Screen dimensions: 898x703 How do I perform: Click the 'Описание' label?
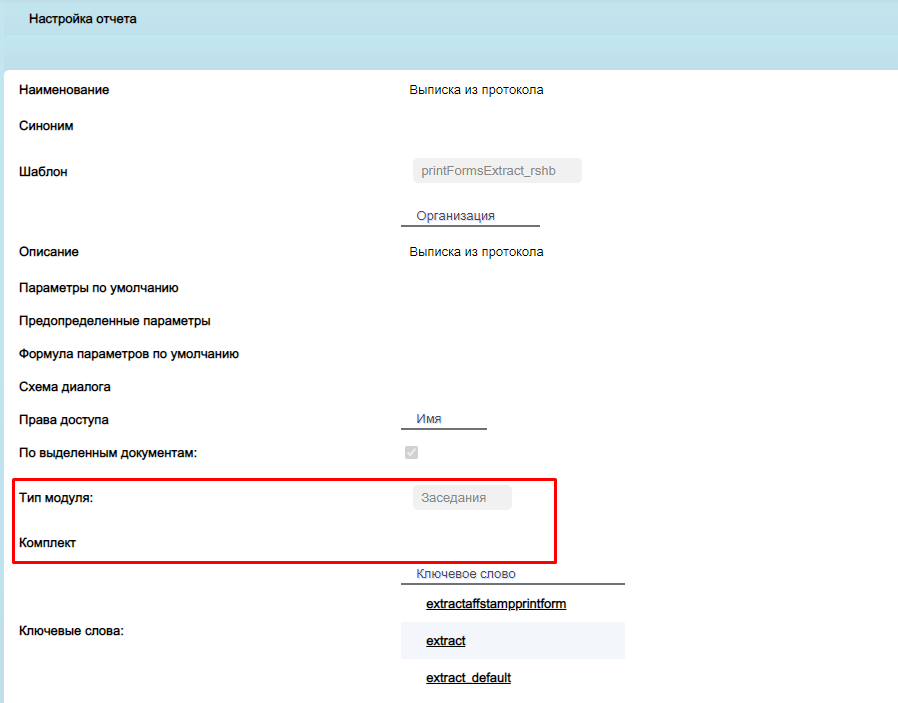49,252
